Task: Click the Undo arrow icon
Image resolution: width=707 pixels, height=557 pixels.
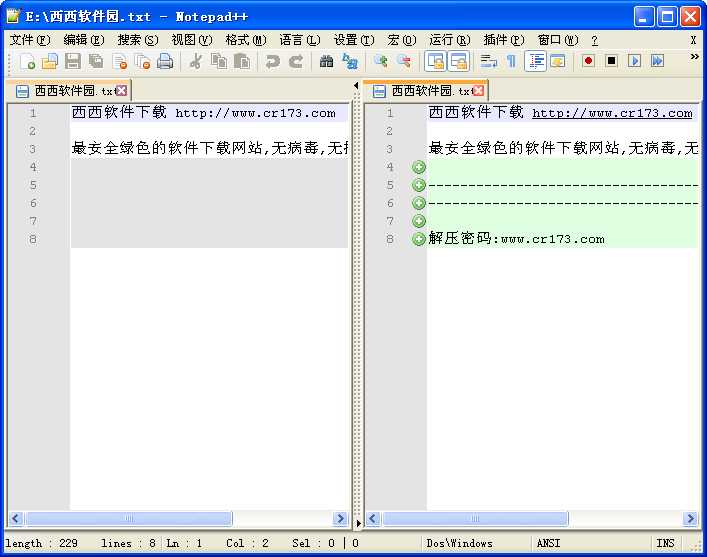Action: click(272, 61)
